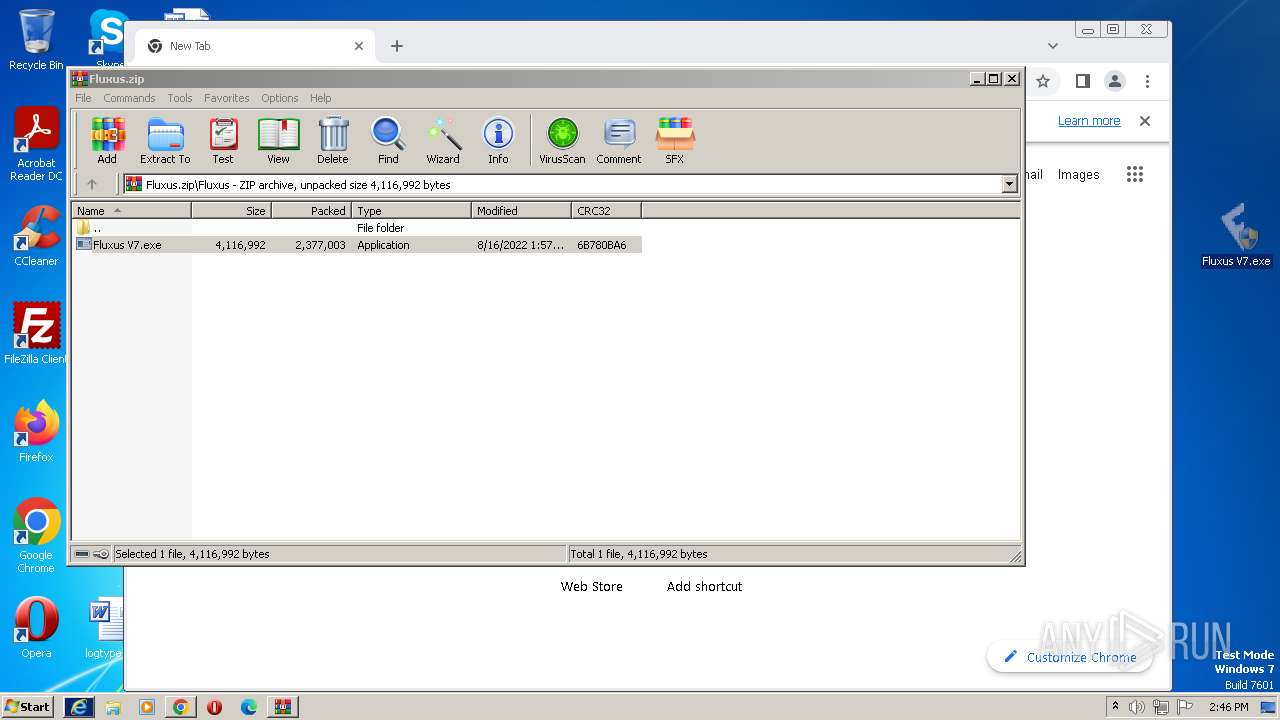Open the View file tool
Screen dimensions: 1280x720
coord(278,140)
